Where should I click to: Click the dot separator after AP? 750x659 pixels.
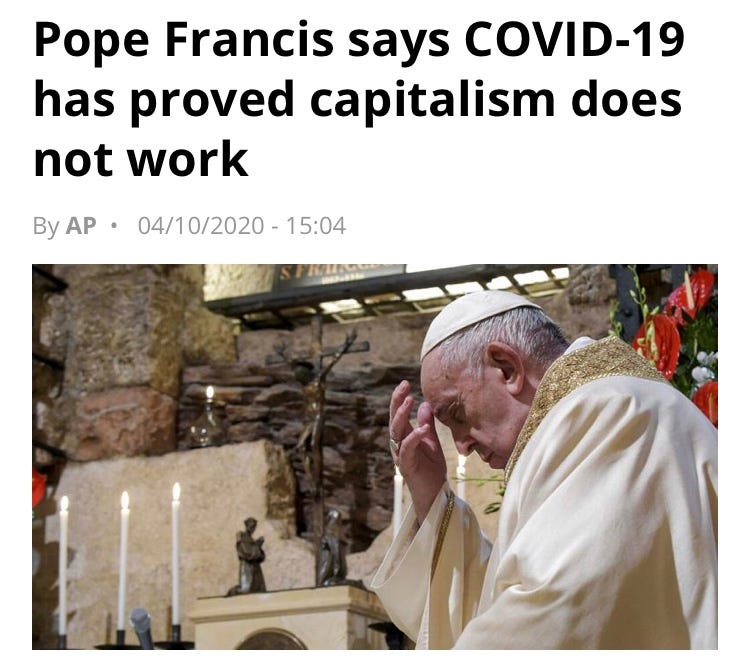113,225
